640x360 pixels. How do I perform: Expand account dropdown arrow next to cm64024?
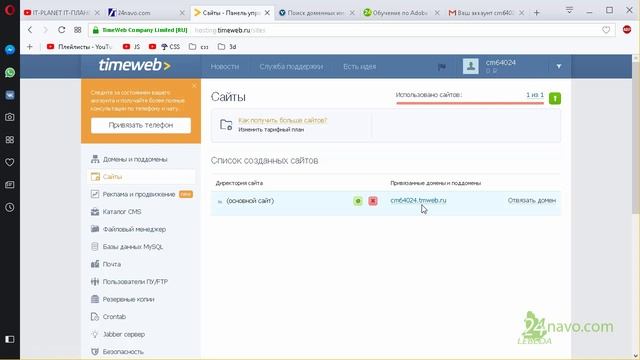(559, 67)
